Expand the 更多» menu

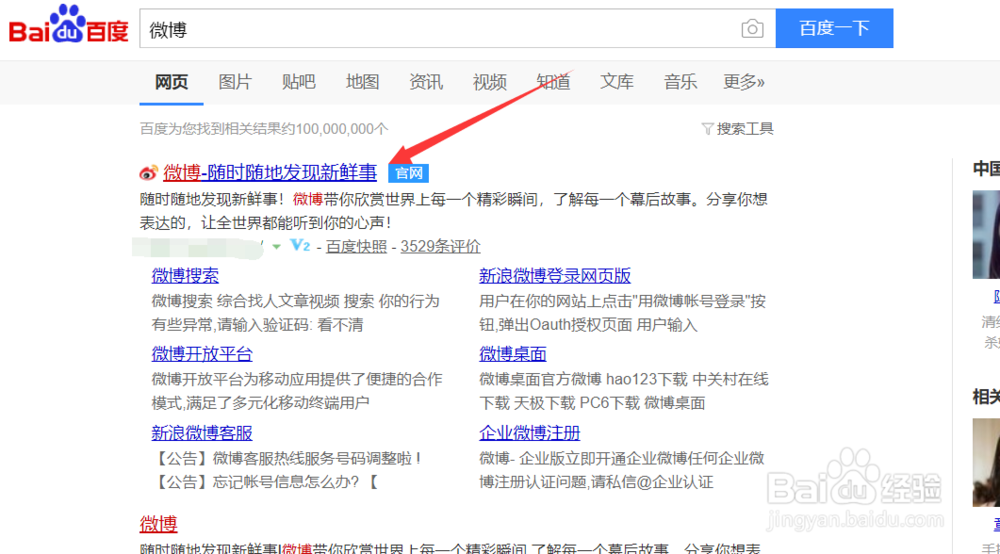tap(744, 82)
